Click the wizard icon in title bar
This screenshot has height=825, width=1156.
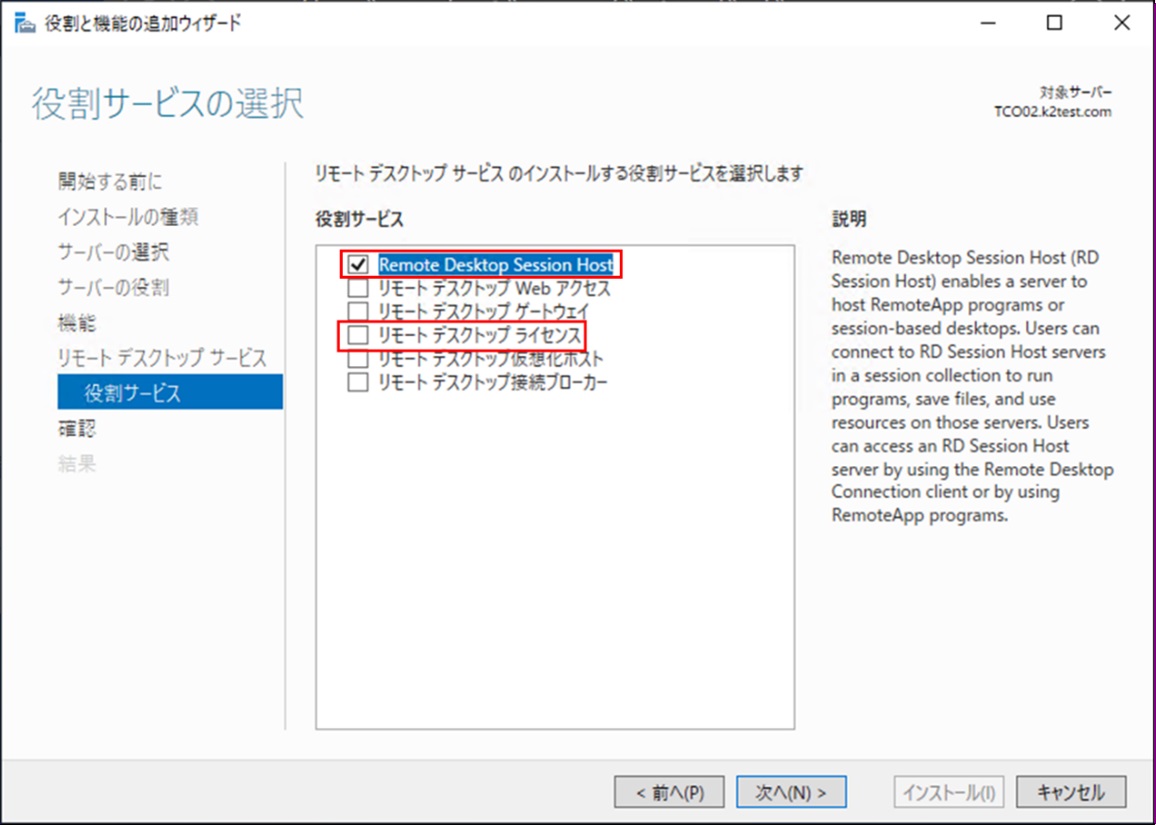point(24,23)
